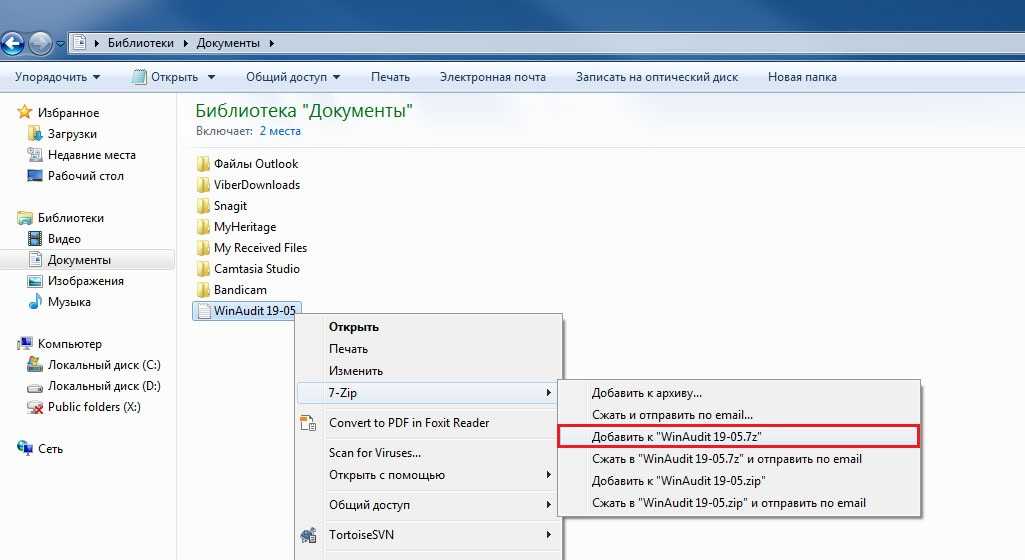1025x560 pixels.
Task: Click the "2 места" link
Action: tap(280, 131)
